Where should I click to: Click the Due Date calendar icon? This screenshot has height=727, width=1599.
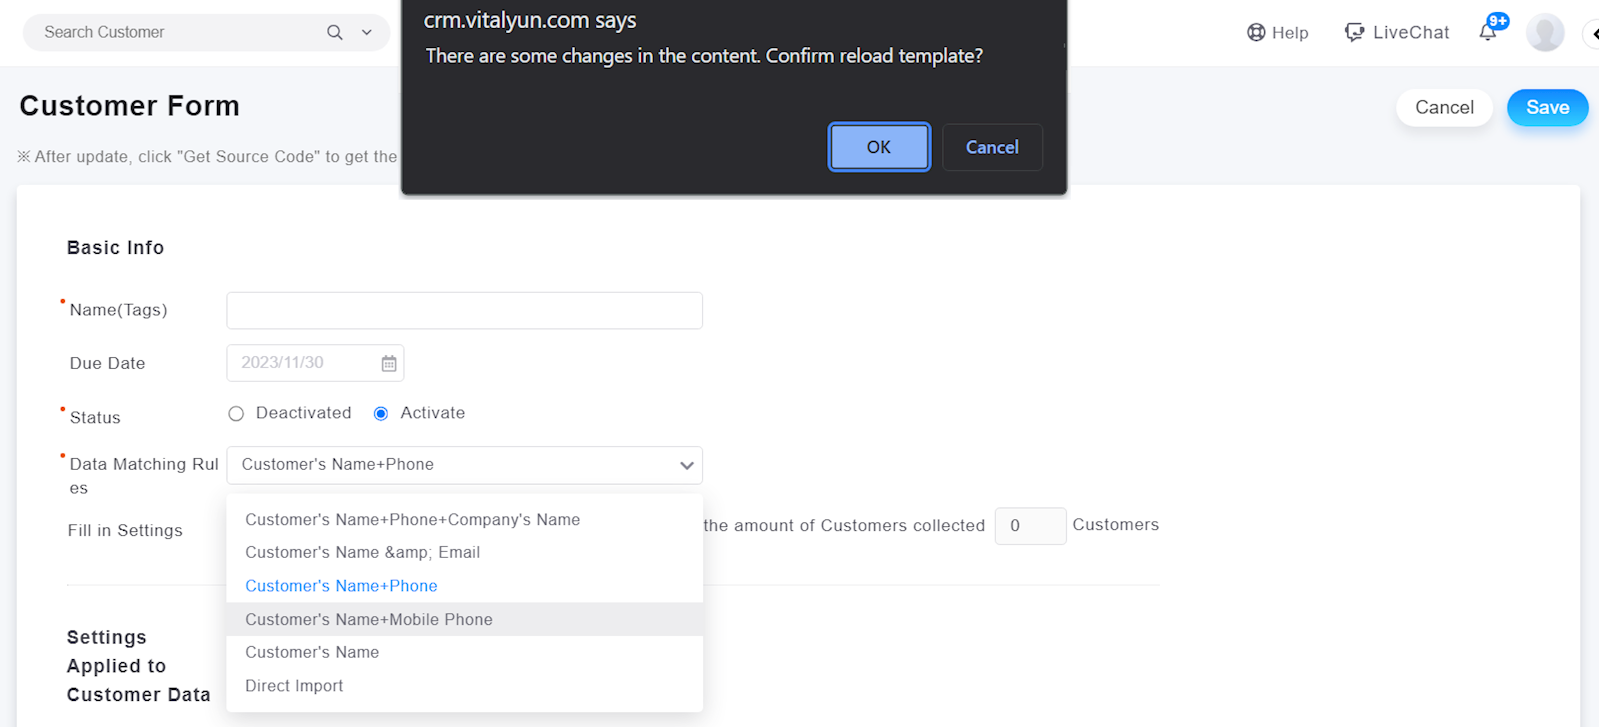tap(389, 364)
